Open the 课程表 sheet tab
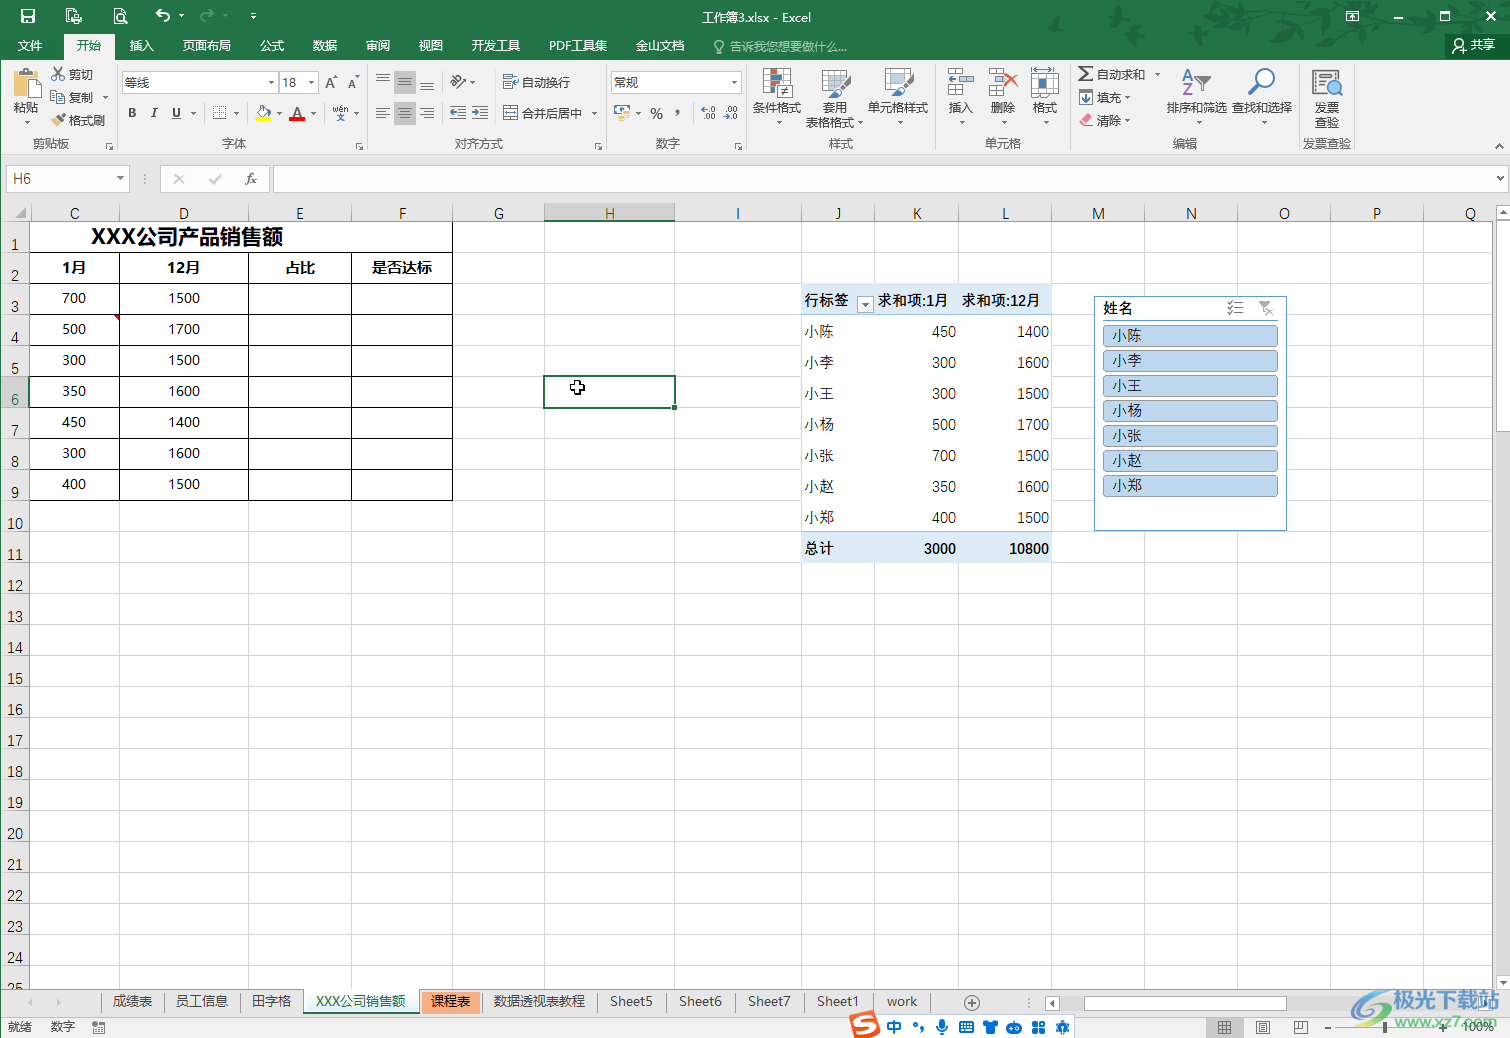 [451, 1001]
